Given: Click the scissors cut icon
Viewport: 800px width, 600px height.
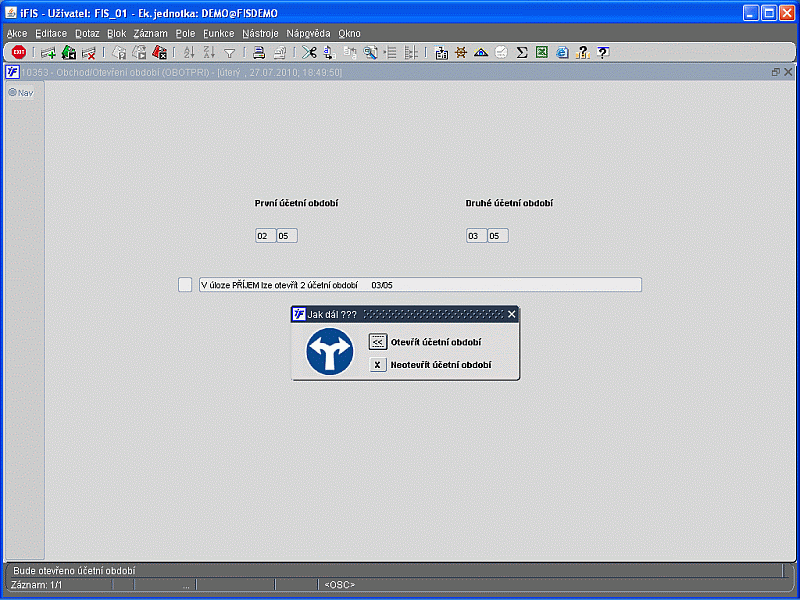Looking at the screenshot, I should tap(309, 53).
